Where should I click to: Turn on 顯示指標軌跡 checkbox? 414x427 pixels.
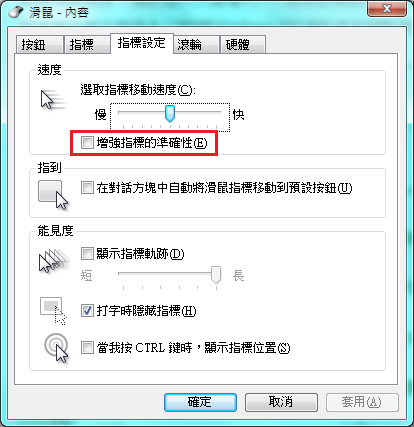pyautogui.click(x=87, y=254)
